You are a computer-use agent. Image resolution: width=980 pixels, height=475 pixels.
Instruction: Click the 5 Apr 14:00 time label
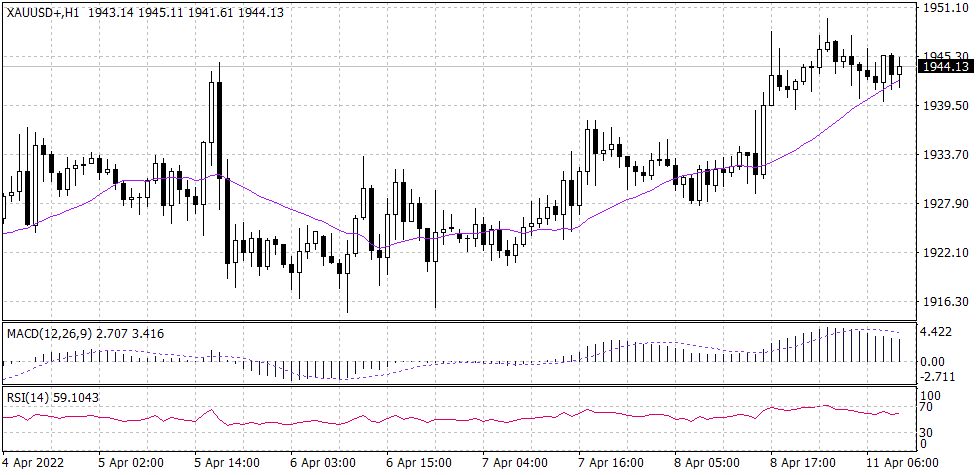coord(226,464)
